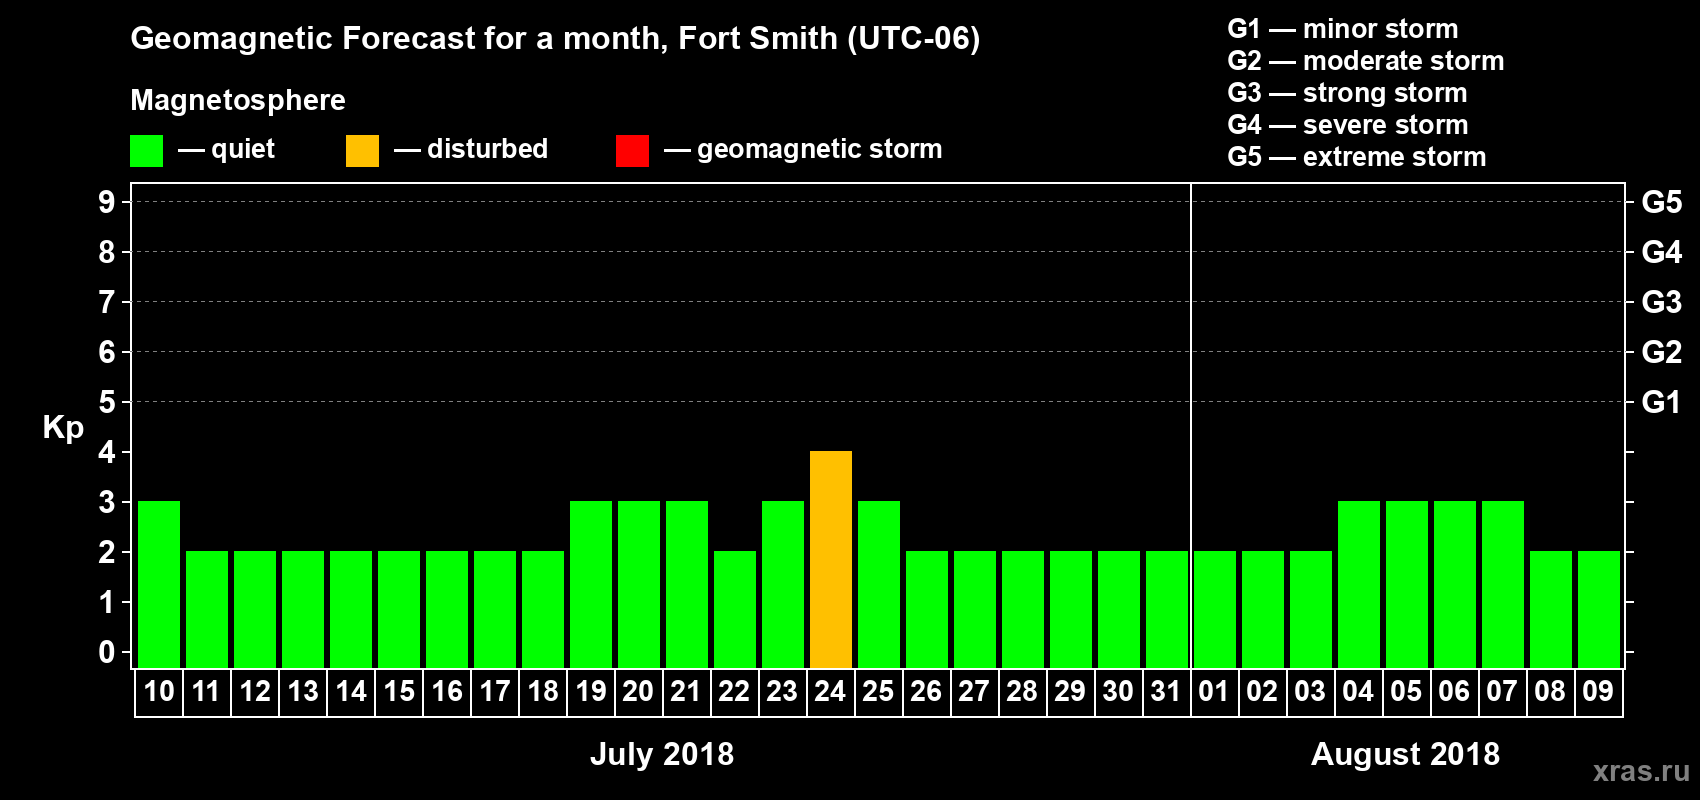Click date label 17 on the axis
The height and width of the screenshot is (800, 1700).
pos(495,692)
